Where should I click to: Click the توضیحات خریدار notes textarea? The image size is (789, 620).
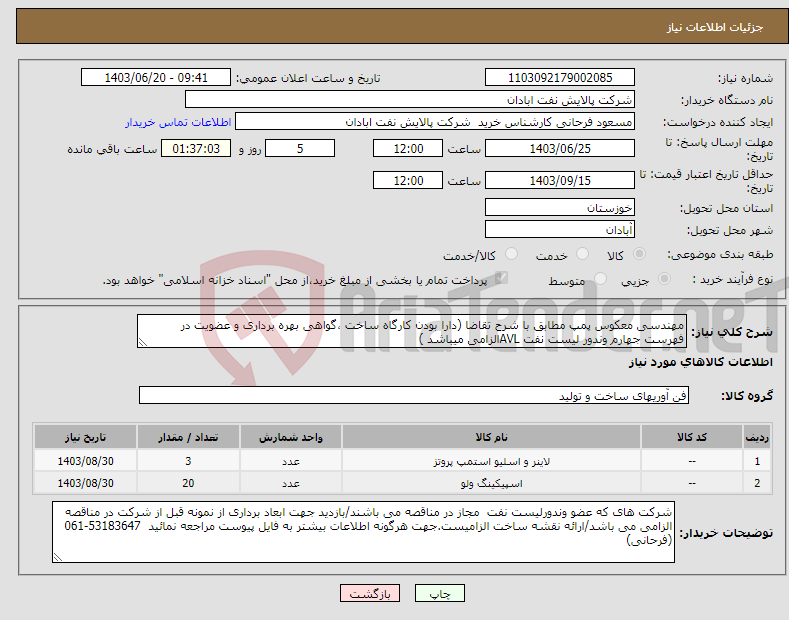pos(363,532)
